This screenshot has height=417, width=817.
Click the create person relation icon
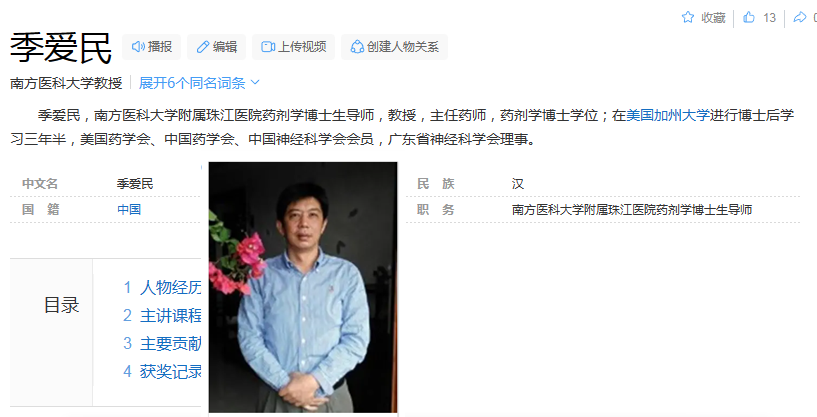coord(357,47)
